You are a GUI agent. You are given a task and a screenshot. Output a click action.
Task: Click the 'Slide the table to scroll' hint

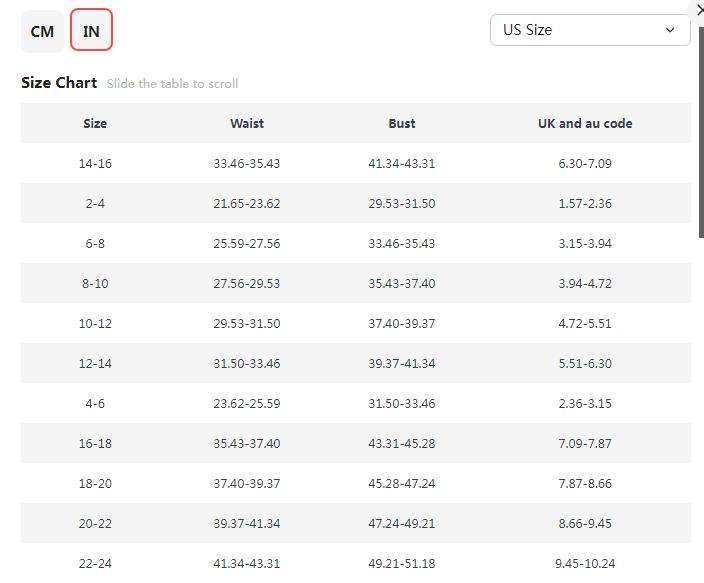172,84
